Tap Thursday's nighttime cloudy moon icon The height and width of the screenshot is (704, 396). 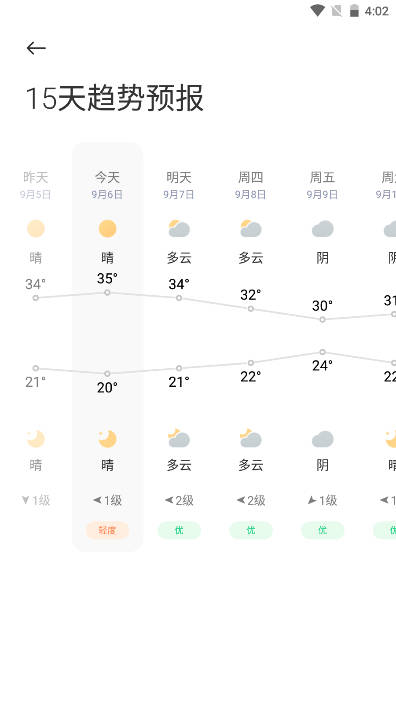coord(251,439)
